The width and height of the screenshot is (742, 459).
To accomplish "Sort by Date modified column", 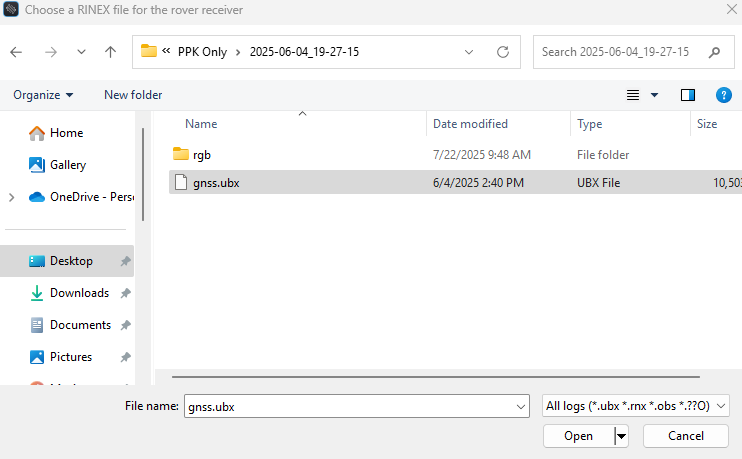I will click(x=470, y=124).
